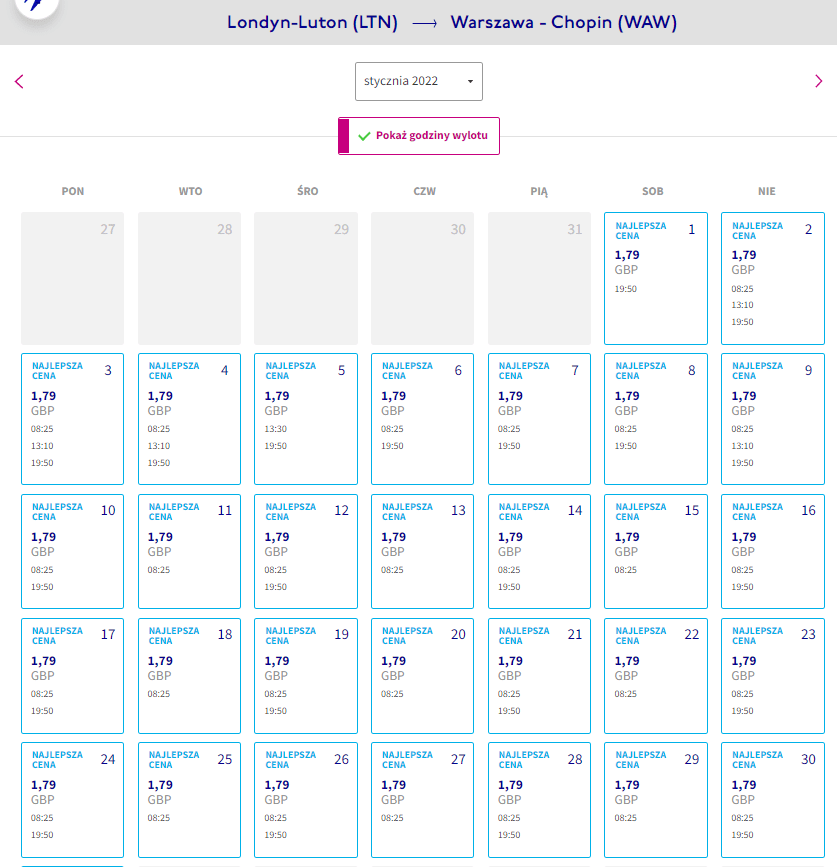Select January 24 flight cell
Viewport: 837px width, 867px height.
72,800
